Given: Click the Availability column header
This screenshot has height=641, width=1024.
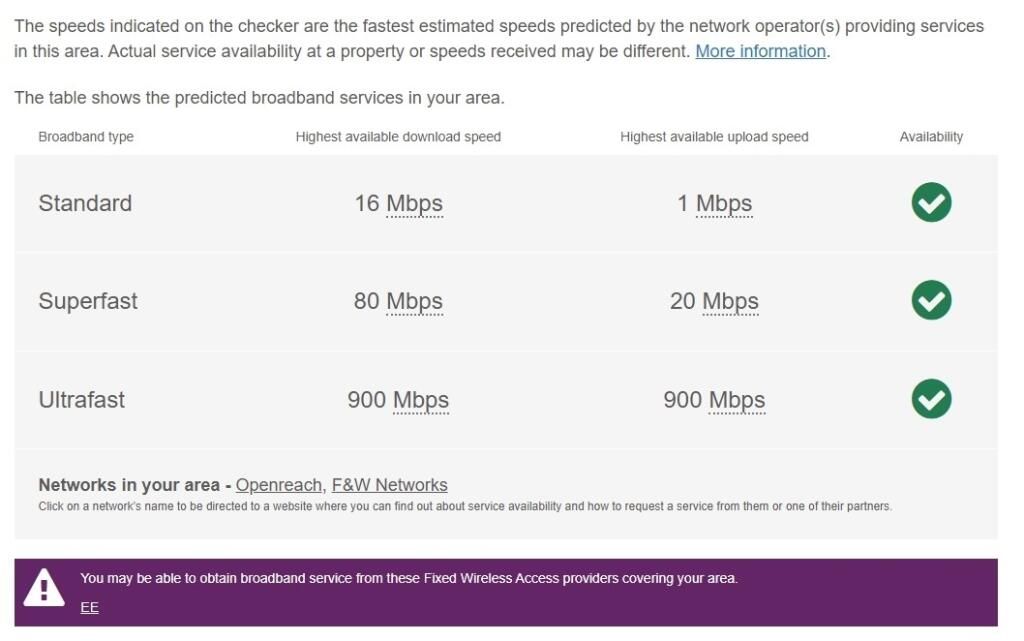Looking at the screenshot, I should [931, 137].
